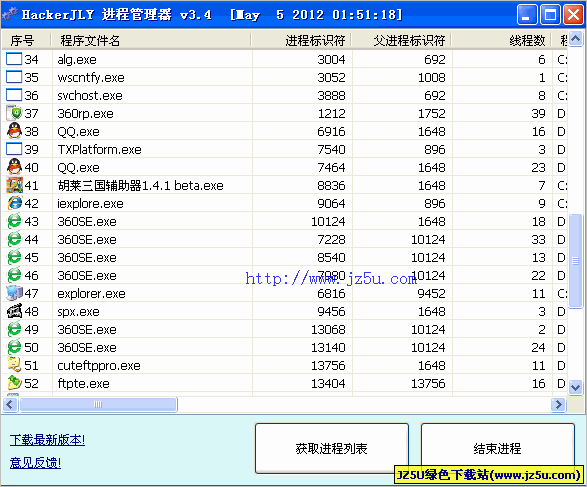This screenshot has width=587, height=487.
Task: Click the ftpte.exe icon in row 52
Action: coord(14,383)
